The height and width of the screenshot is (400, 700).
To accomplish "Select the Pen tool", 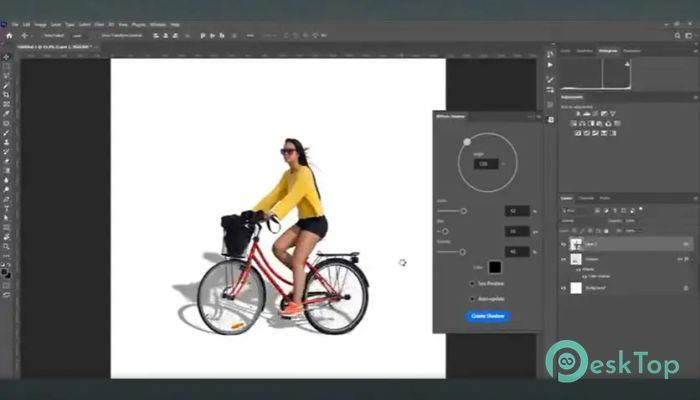I will pyautogui.click(x=6, y=199).
